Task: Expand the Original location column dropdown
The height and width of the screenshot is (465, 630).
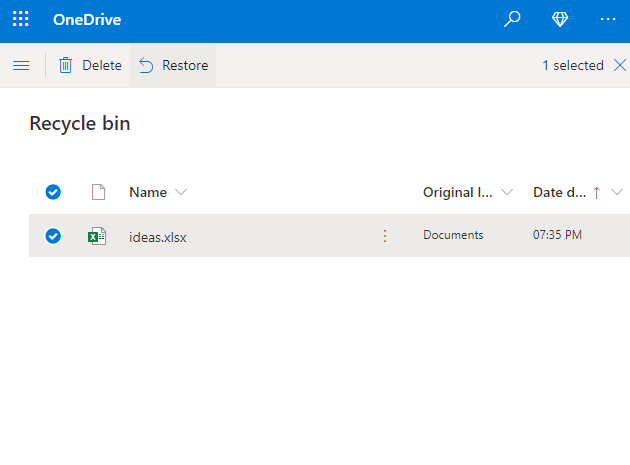Action: [x=507, y=192]
